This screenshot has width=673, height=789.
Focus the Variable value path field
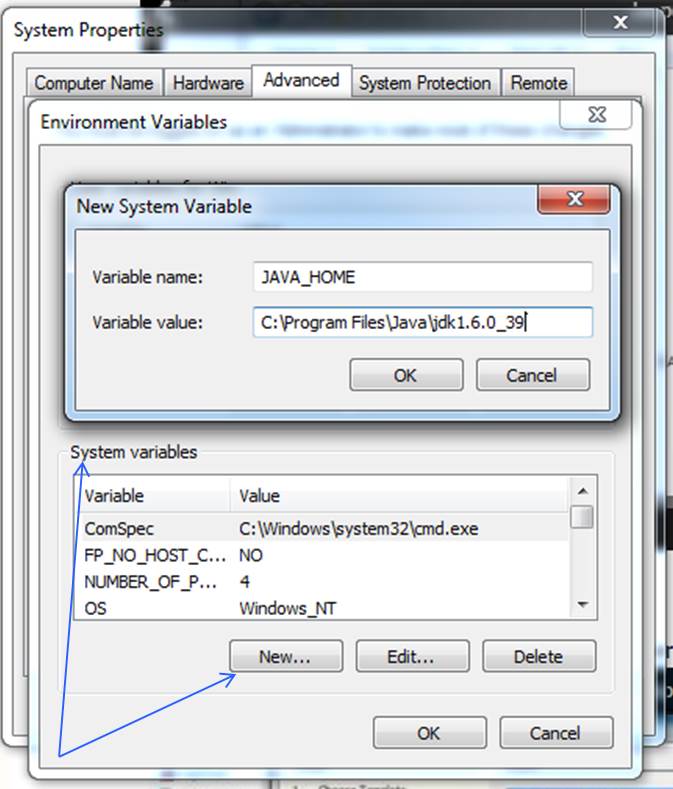coord(422,322)
